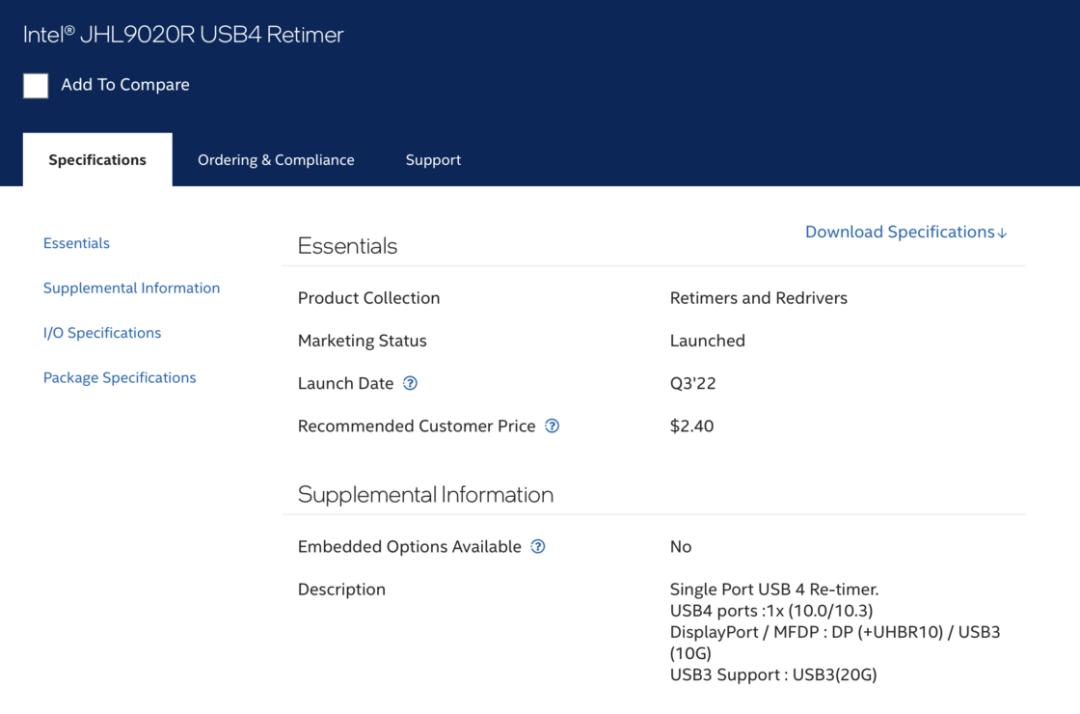
Task: Click the Recommended Customer Price help icon
Action: point(552,426)
